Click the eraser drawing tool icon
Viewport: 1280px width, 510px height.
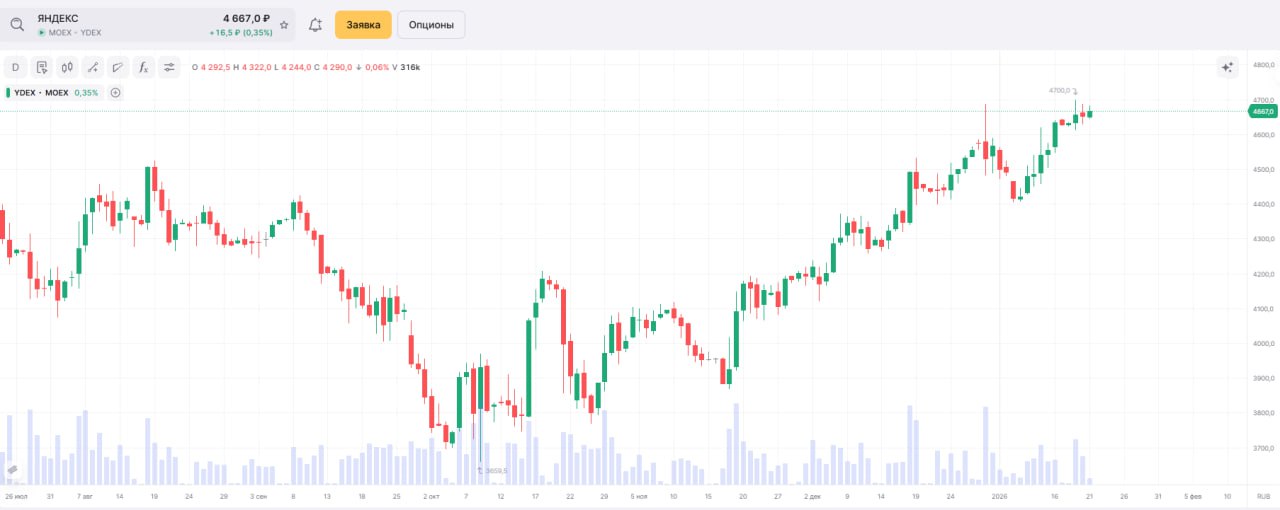point(118,67)
